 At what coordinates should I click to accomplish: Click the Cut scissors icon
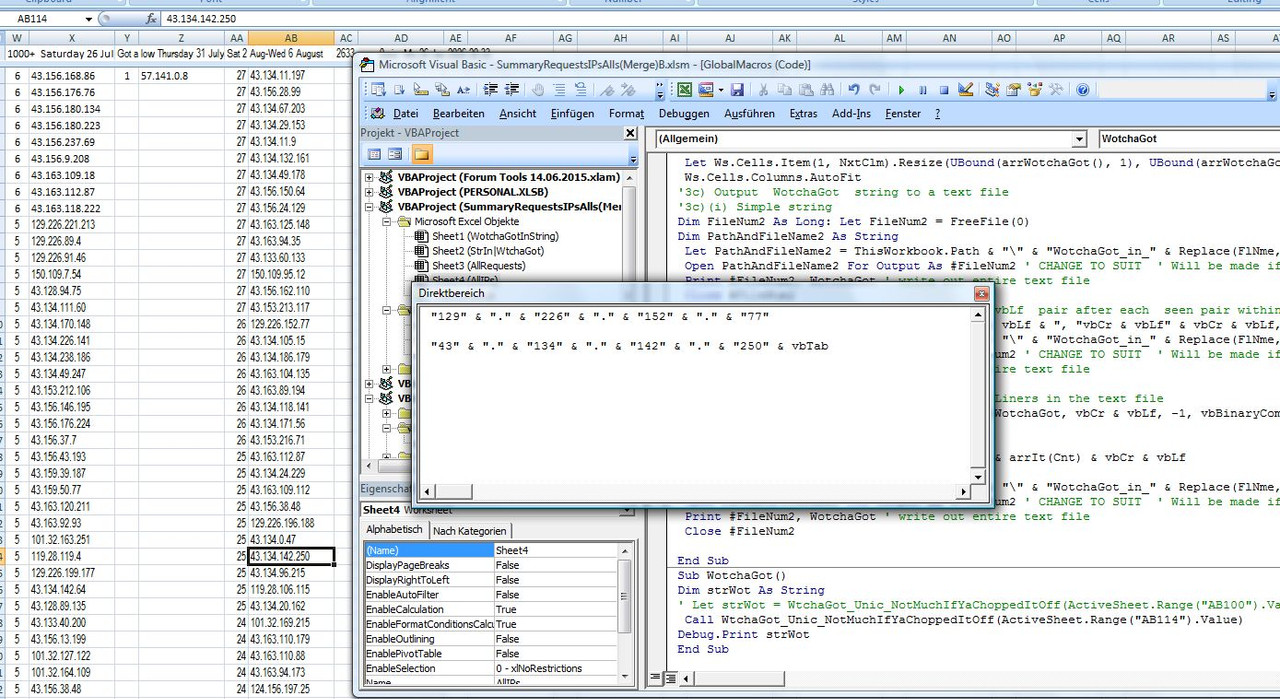point(764,90)
